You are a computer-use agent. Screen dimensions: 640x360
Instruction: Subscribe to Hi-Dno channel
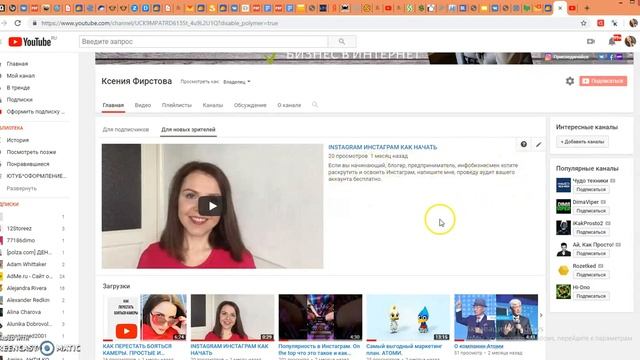tap(591, 296)
